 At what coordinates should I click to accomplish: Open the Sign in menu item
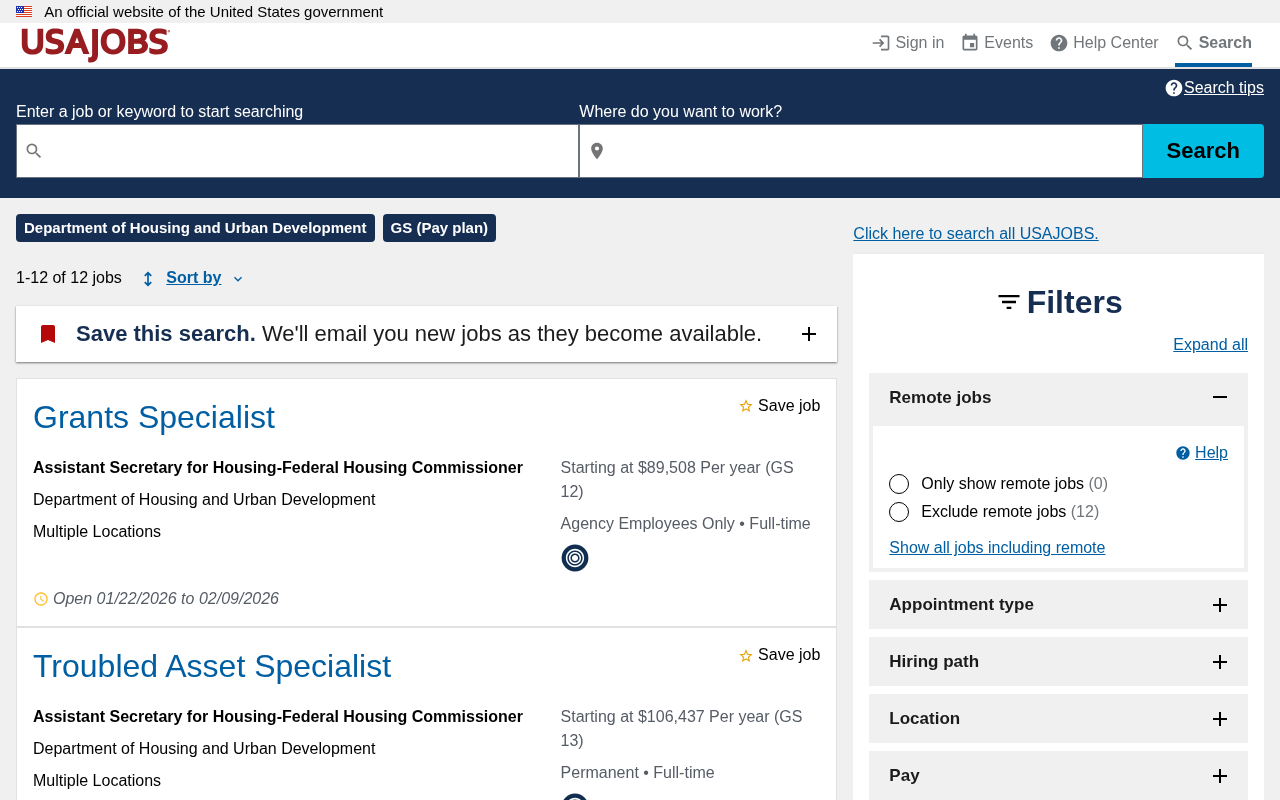tap(908, 43)
